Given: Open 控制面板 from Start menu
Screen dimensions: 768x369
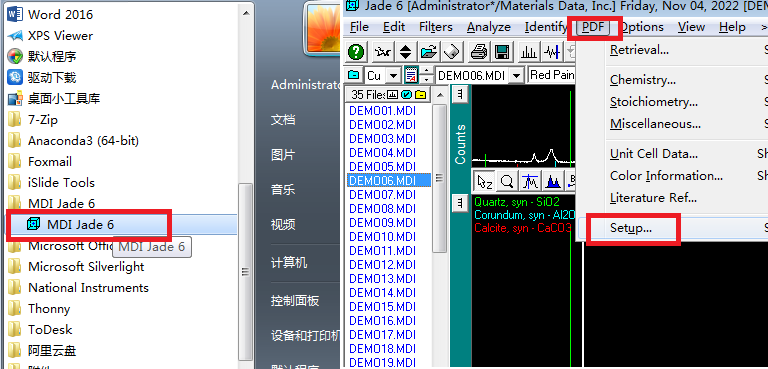Looking at the screenshot, I should 295,300.
